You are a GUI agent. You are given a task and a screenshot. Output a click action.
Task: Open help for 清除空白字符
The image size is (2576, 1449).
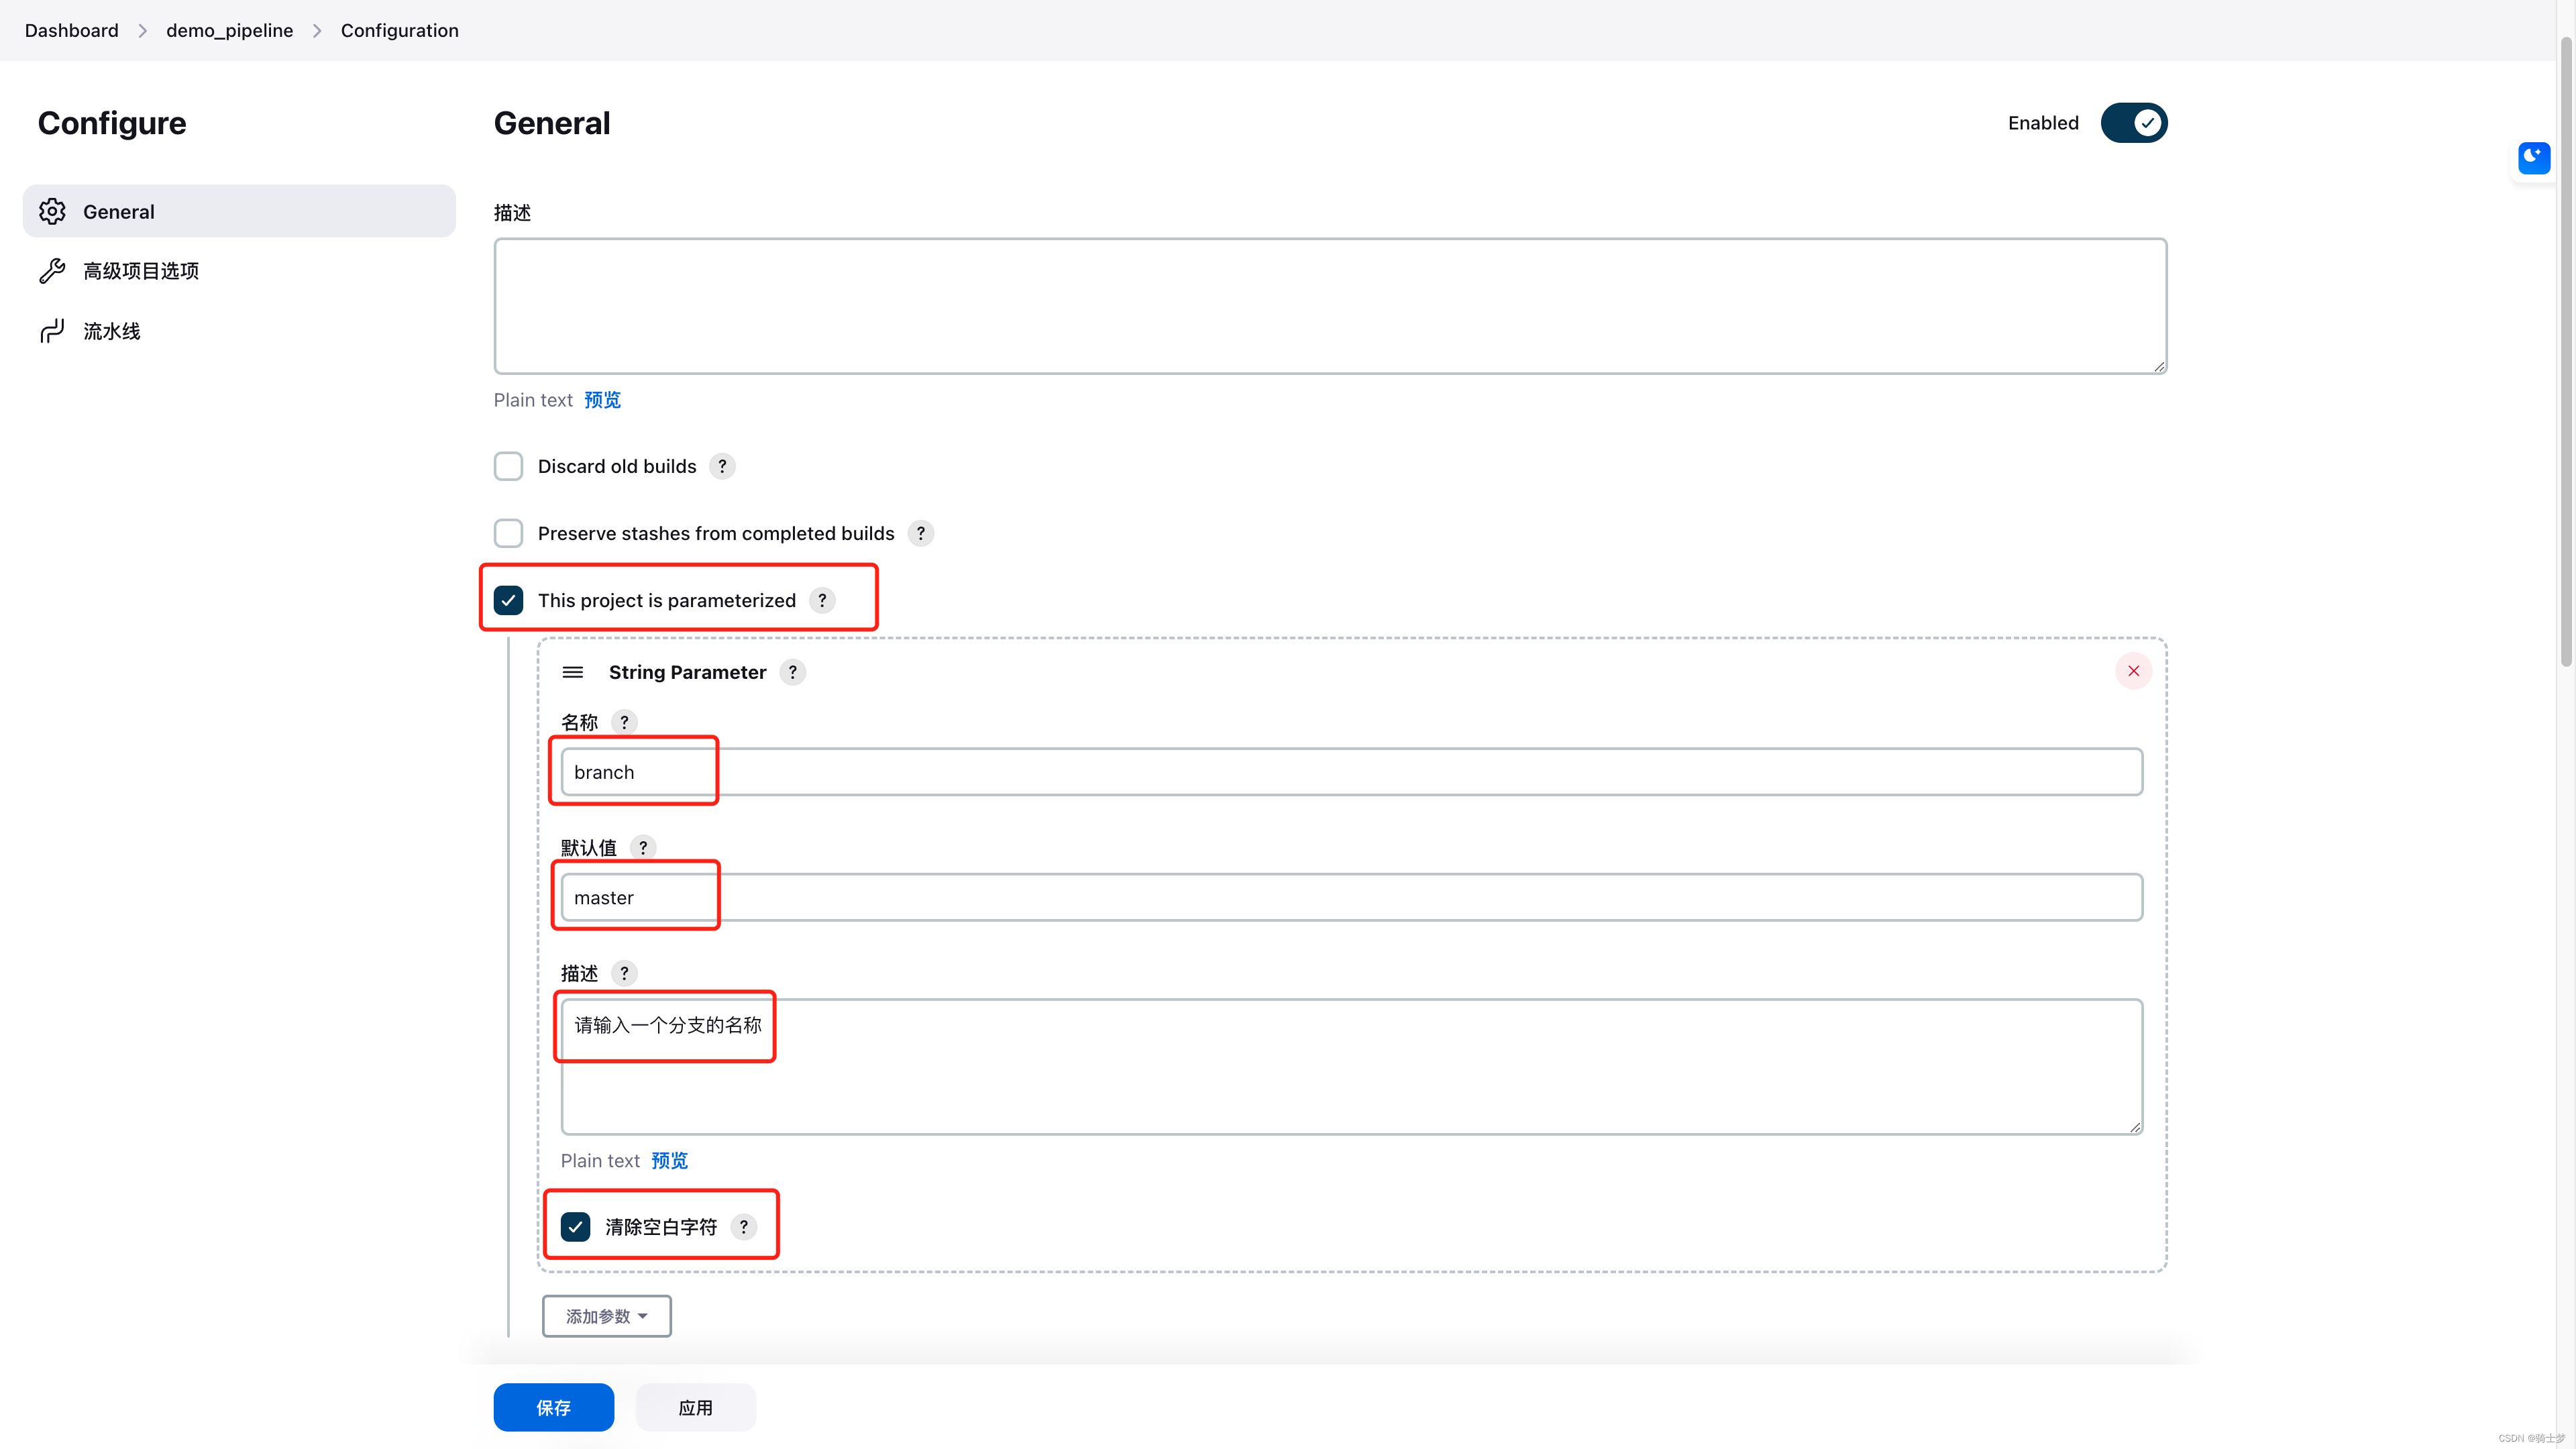click(743, 1227)
